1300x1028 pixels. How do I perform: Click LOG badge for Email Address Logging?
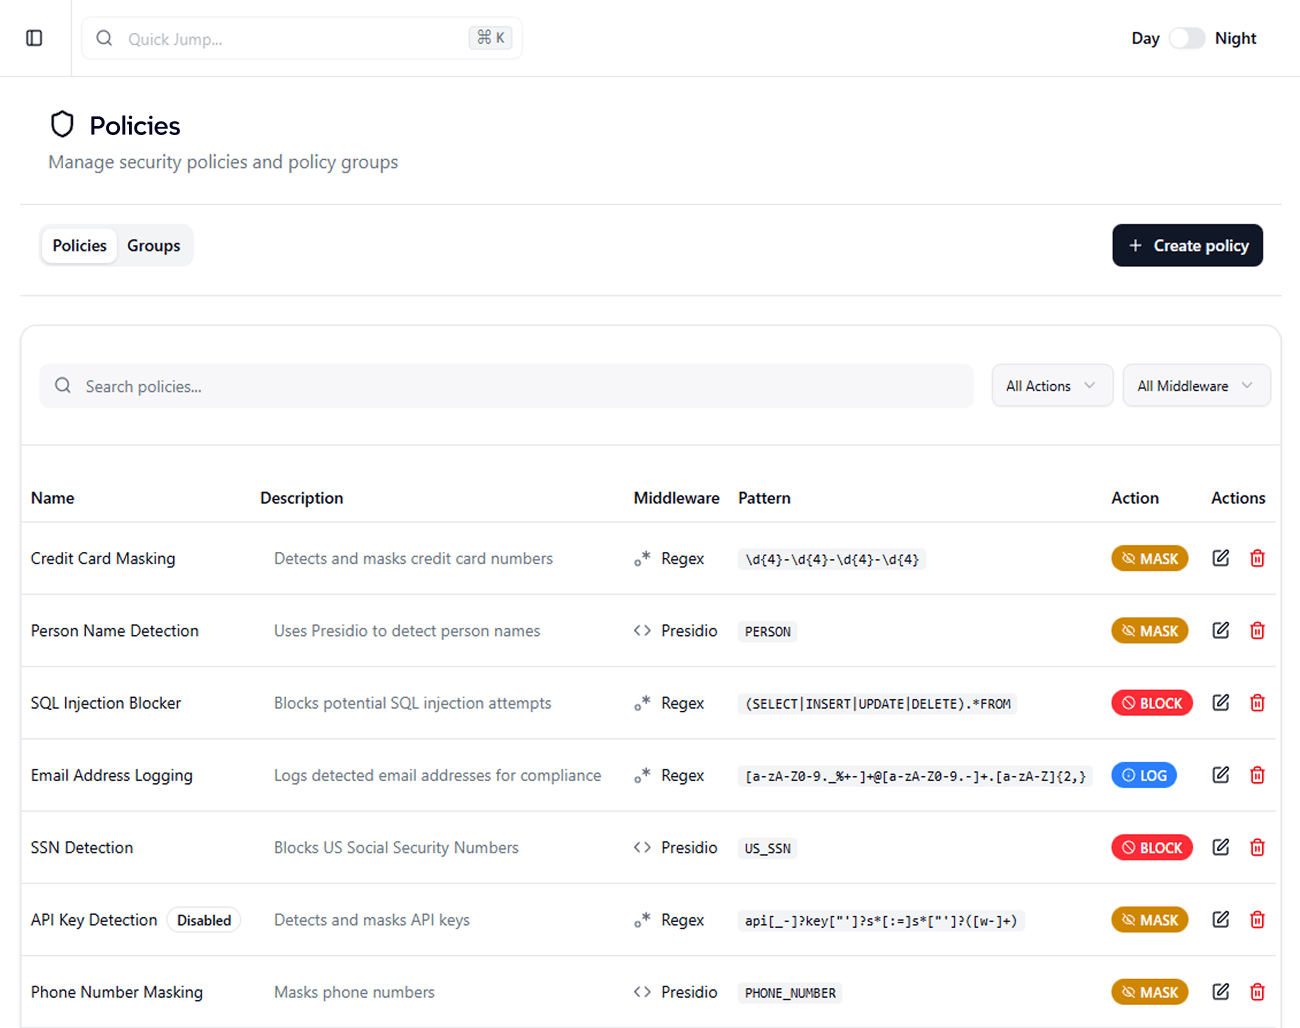point(1144,775)
